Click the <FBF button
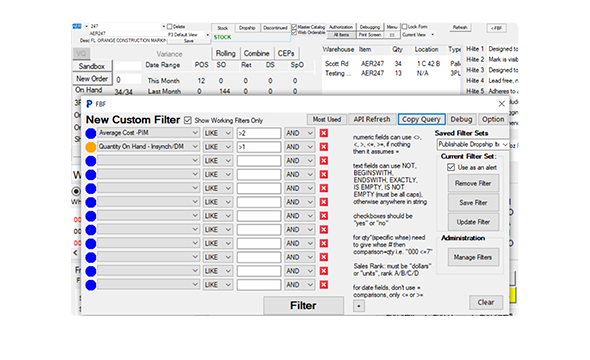 [497, 28]
